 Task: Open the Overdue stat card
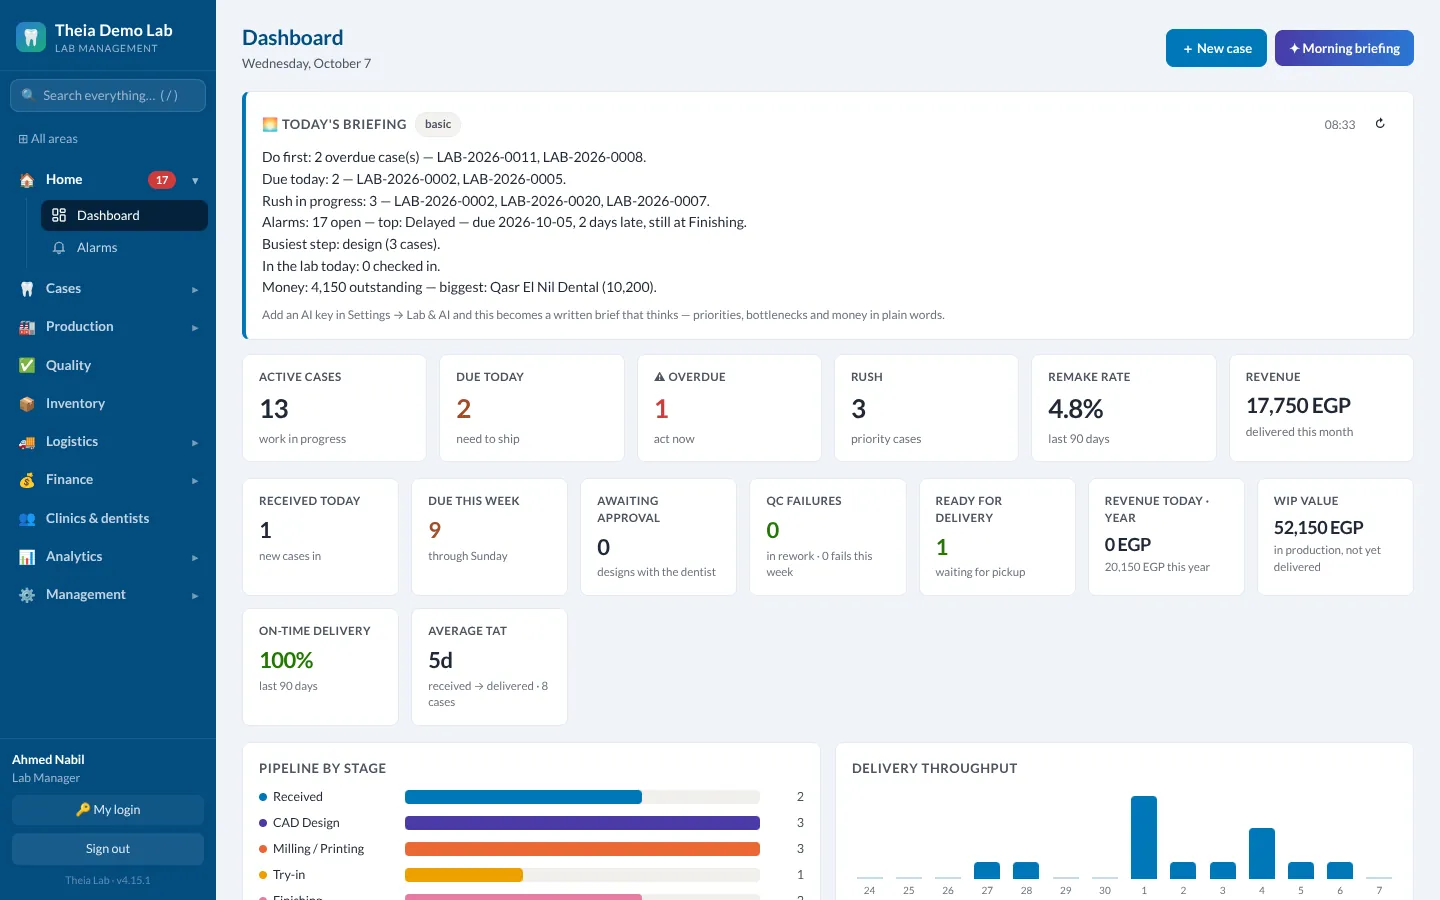[x=730, y=408]
